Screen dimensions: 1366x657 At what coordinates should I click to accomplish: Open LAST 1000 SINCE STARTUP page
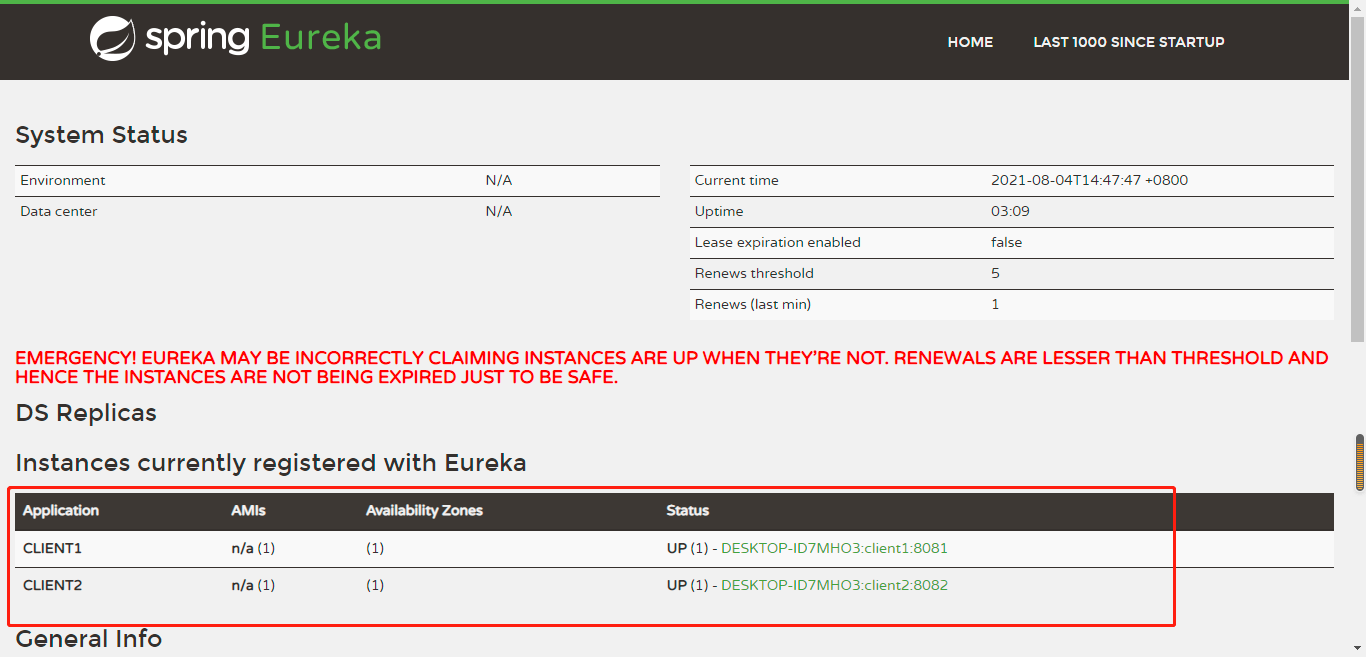[1129, 42]
